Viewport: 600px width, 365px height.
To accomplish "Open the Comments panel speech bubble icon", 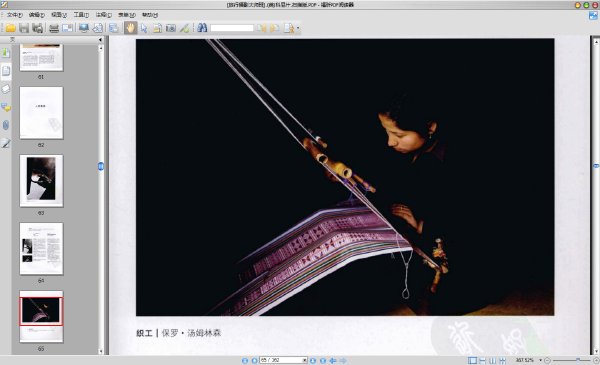I will pos(6,107).
